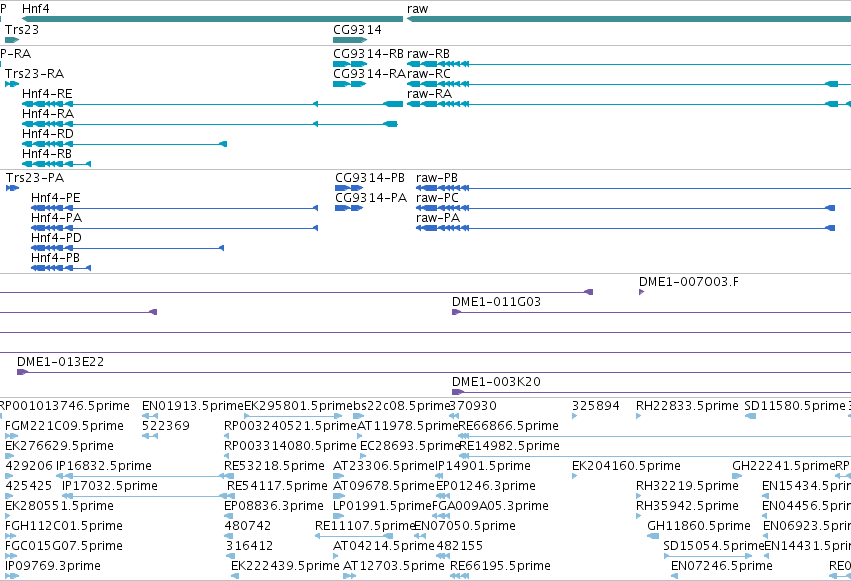
Task: Click the EK280551.5prime EST
Action: (x=59, y=506)
